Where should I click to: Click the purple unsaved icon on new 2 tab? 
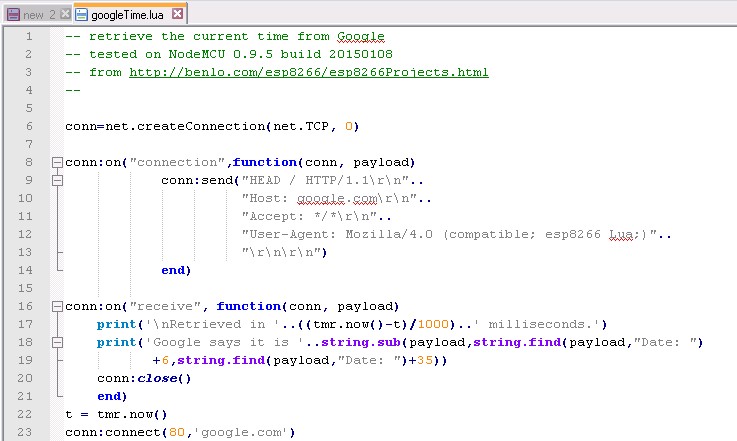pos(13,15)
